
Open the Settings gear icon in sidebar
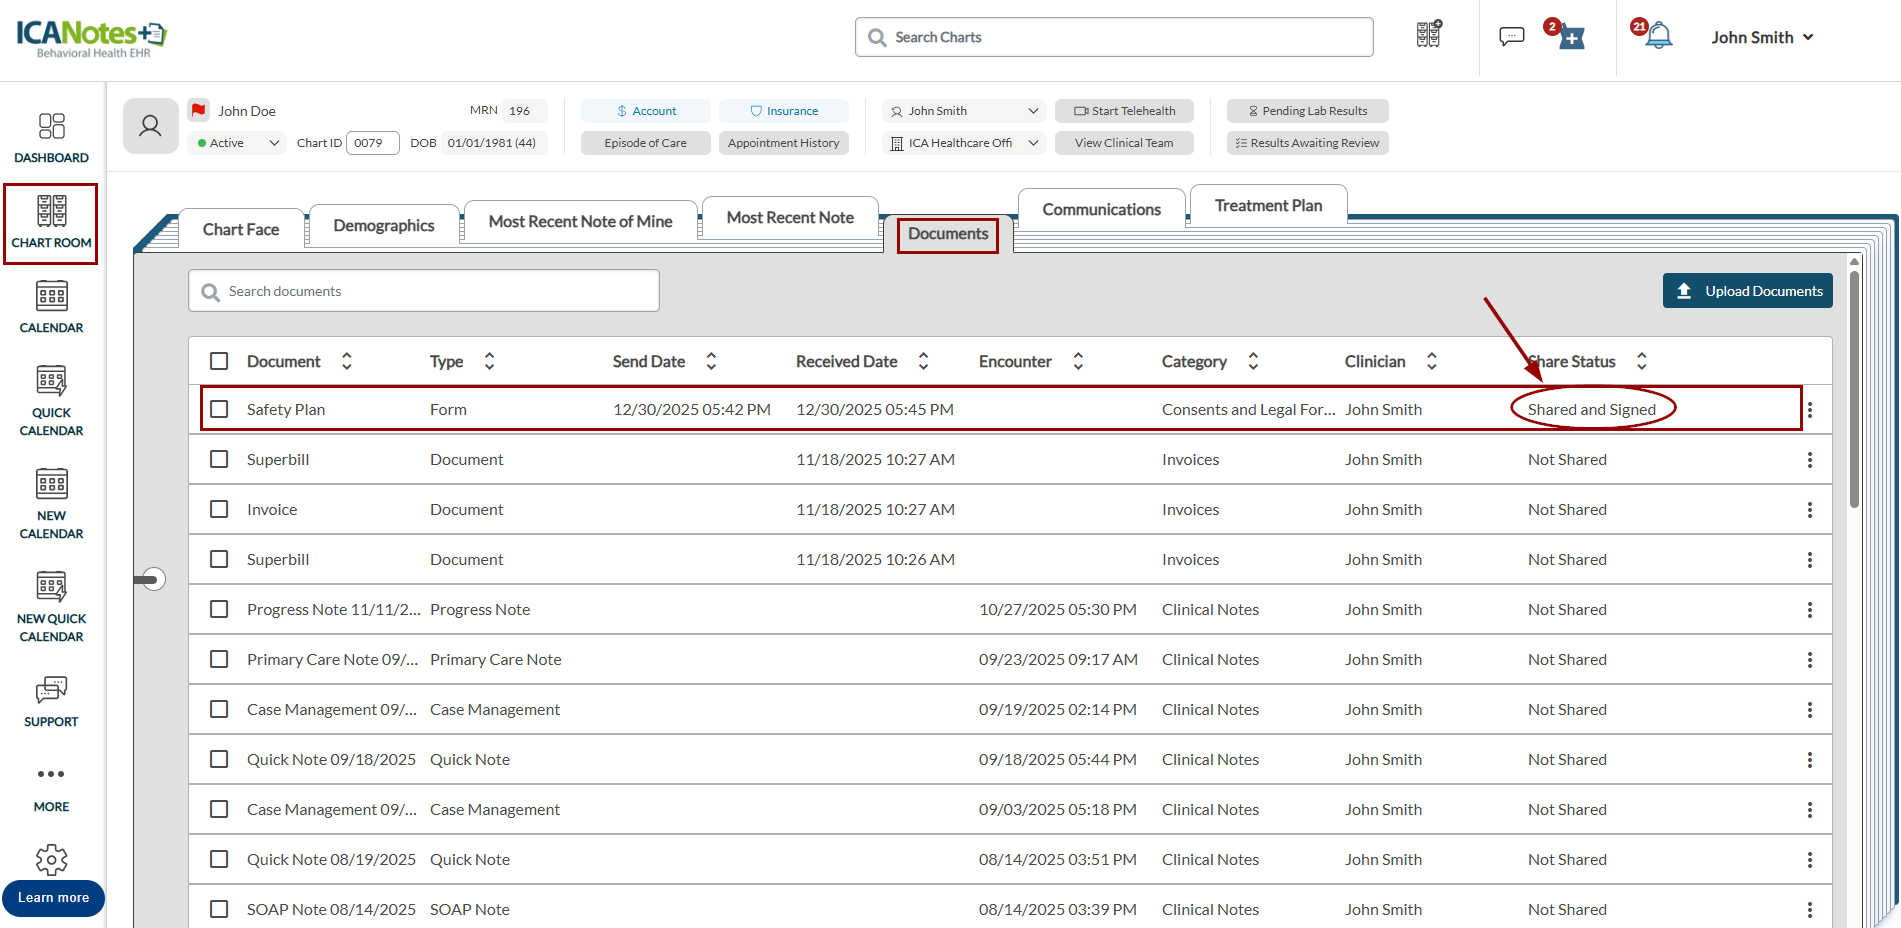[x=51, y=859]
